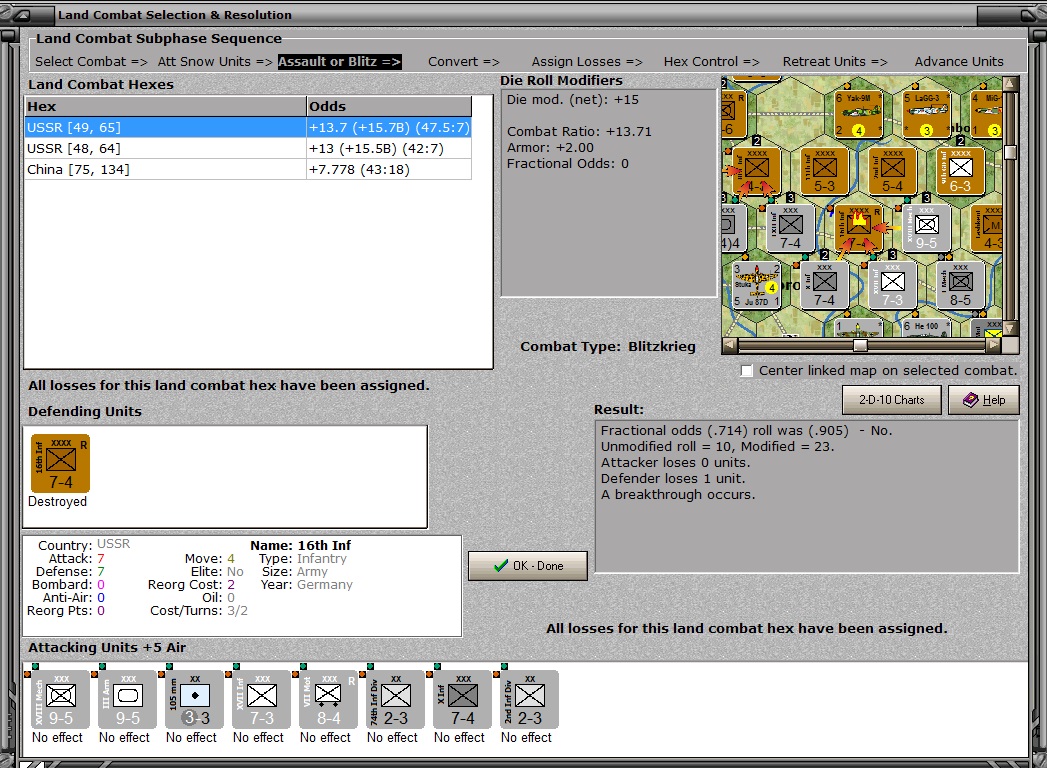Click the Retreat Units subphase step
Viewport: 1047px width, 768px height.
coord(835,61)
